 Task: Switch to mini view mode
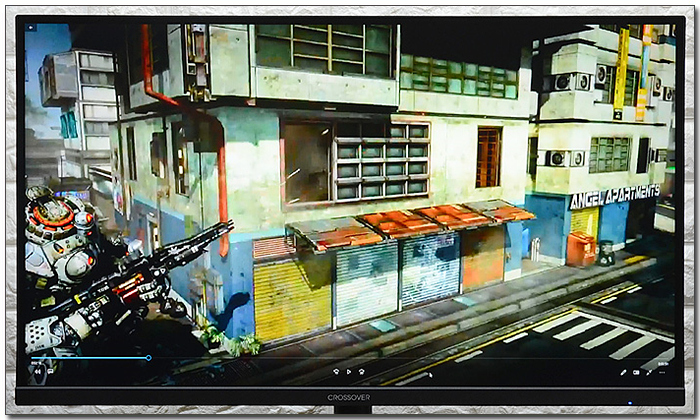tap(636, 372)
